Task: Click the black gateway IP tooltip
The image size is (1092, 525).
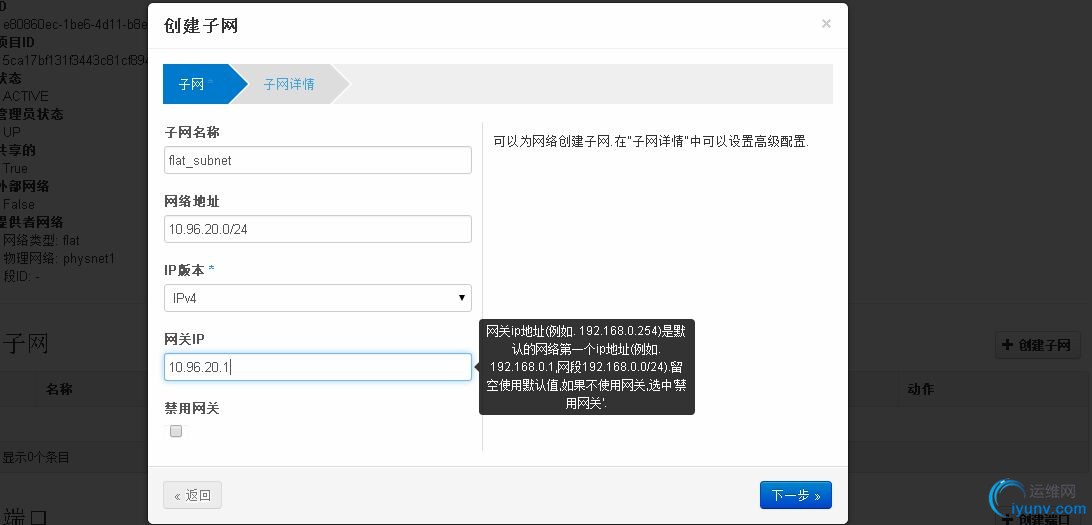Action: [x=587, y=367]
